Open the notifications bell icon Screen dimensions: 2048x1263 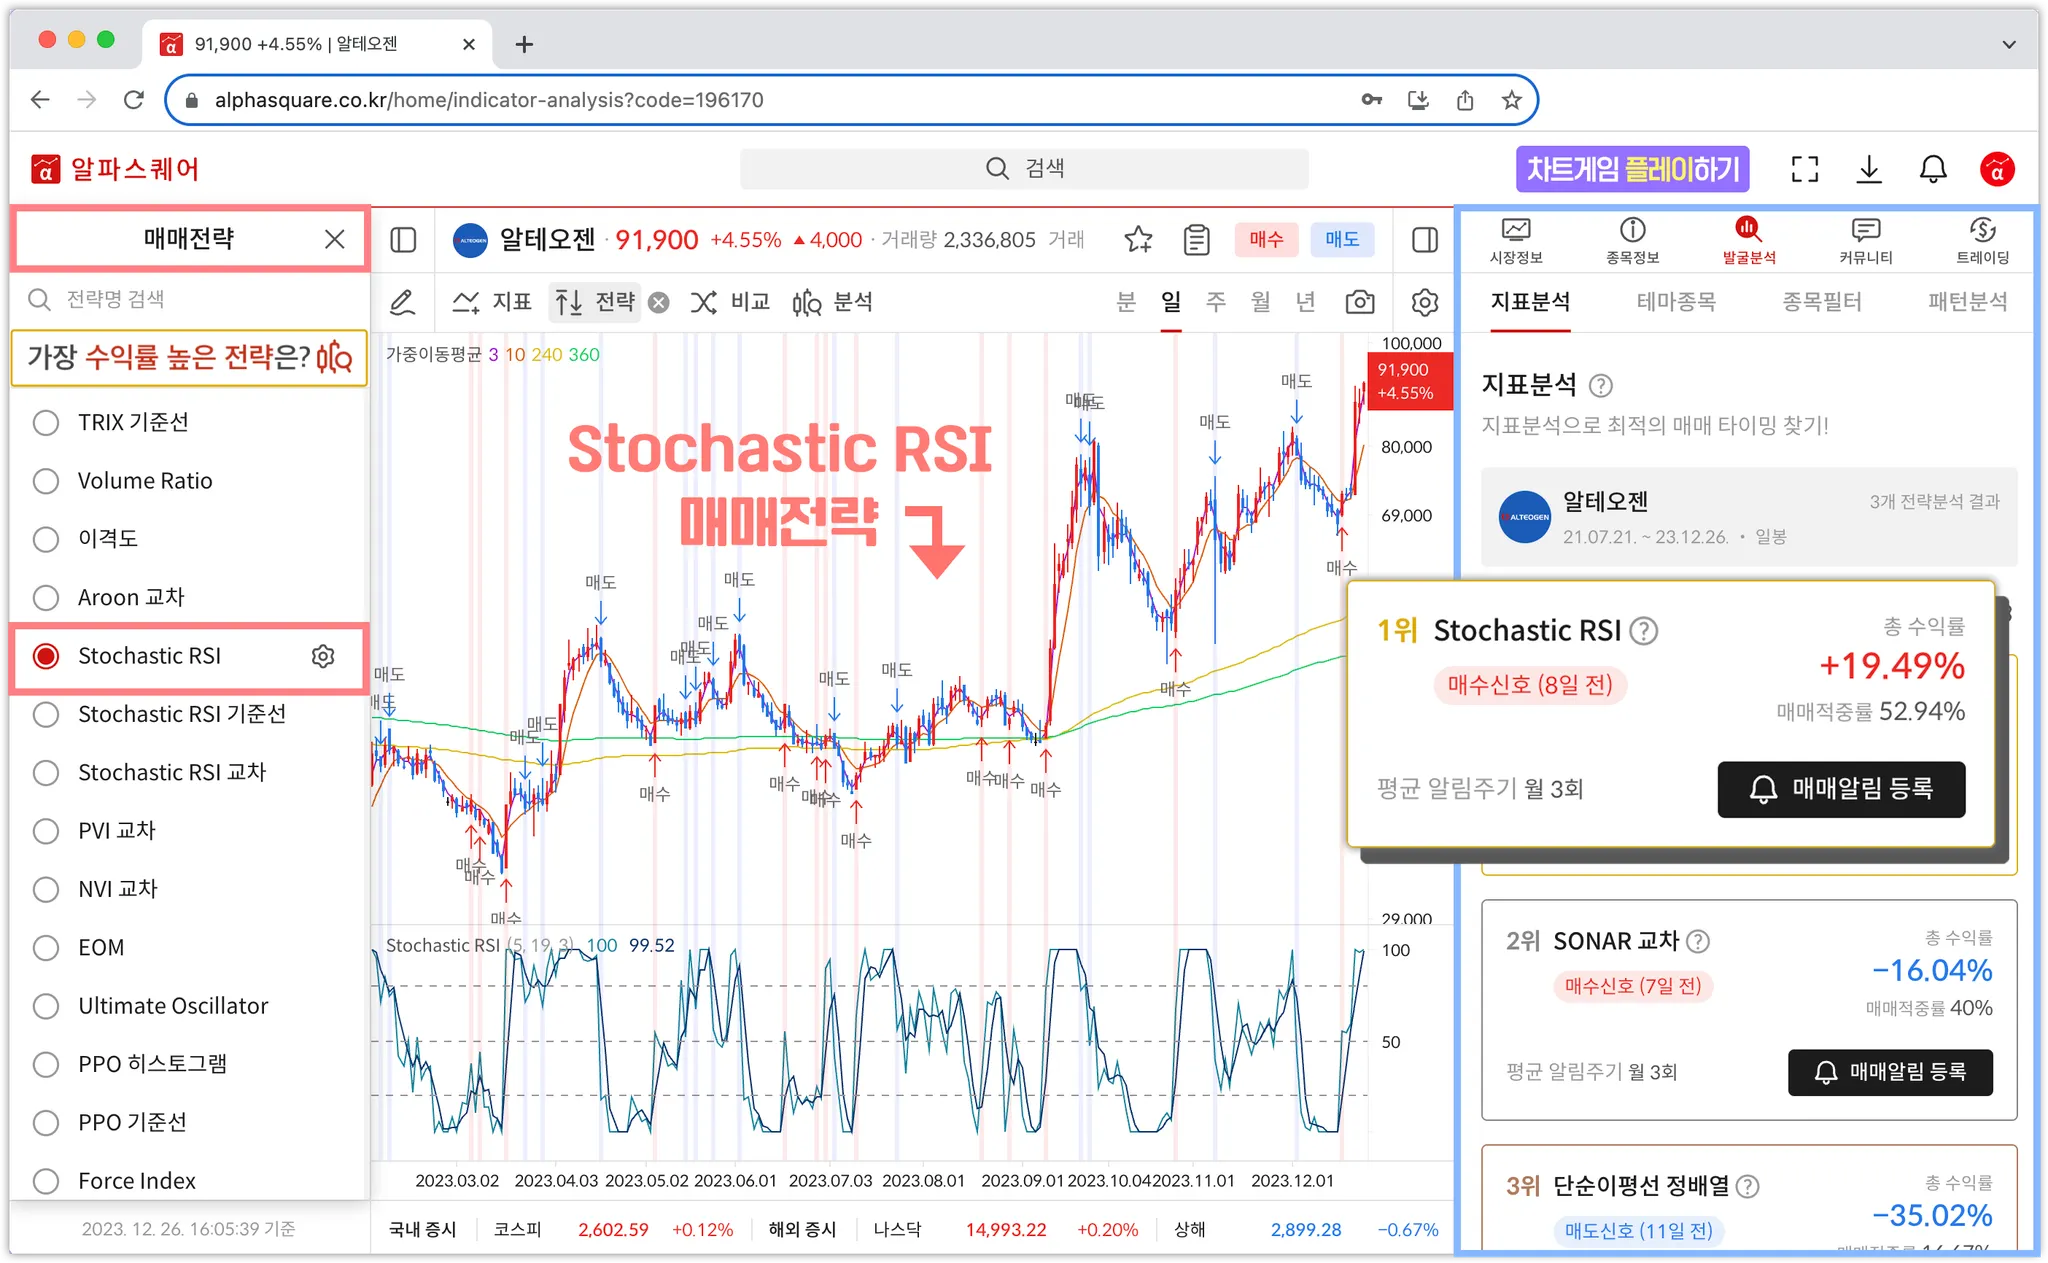[1932, 169]
